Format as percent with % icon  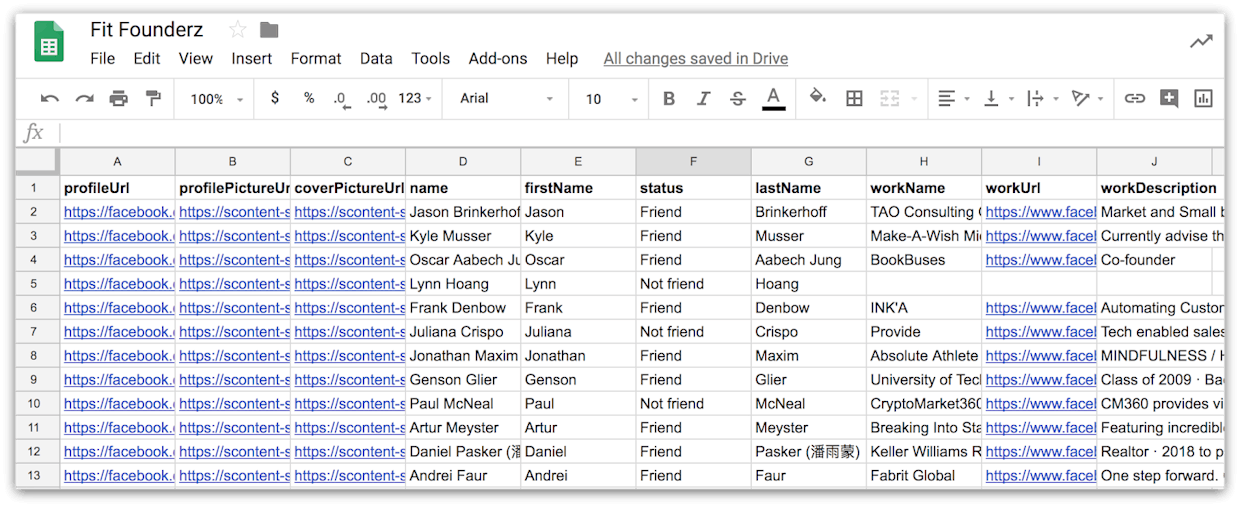click(309, 98)
